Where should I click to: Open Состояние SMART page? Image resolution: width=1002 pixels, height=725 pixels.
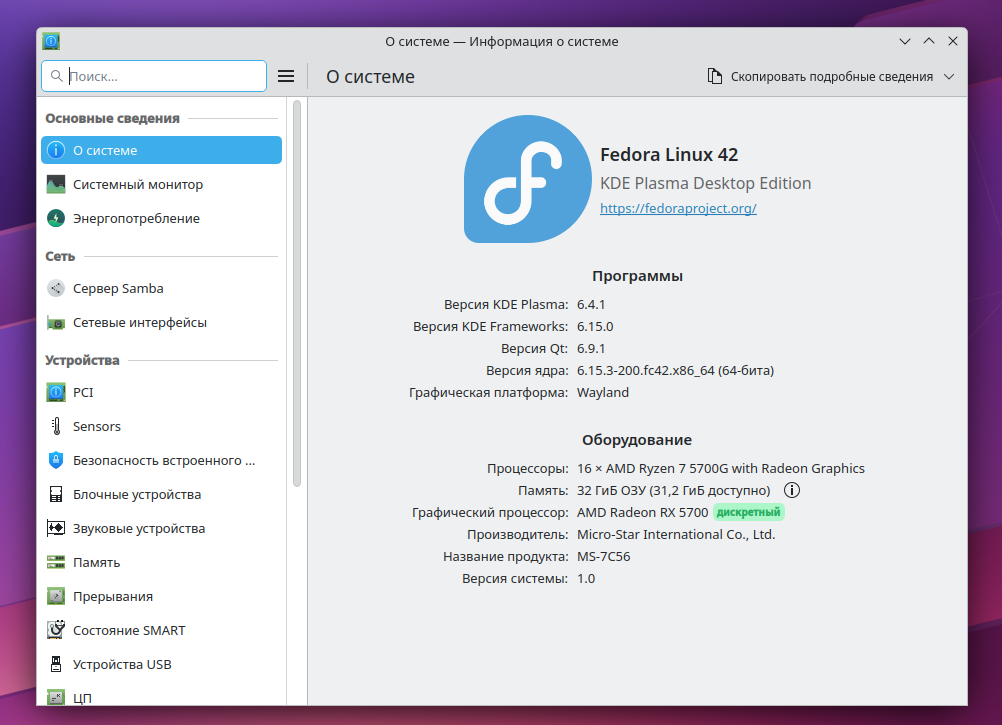tap(162, 630)
